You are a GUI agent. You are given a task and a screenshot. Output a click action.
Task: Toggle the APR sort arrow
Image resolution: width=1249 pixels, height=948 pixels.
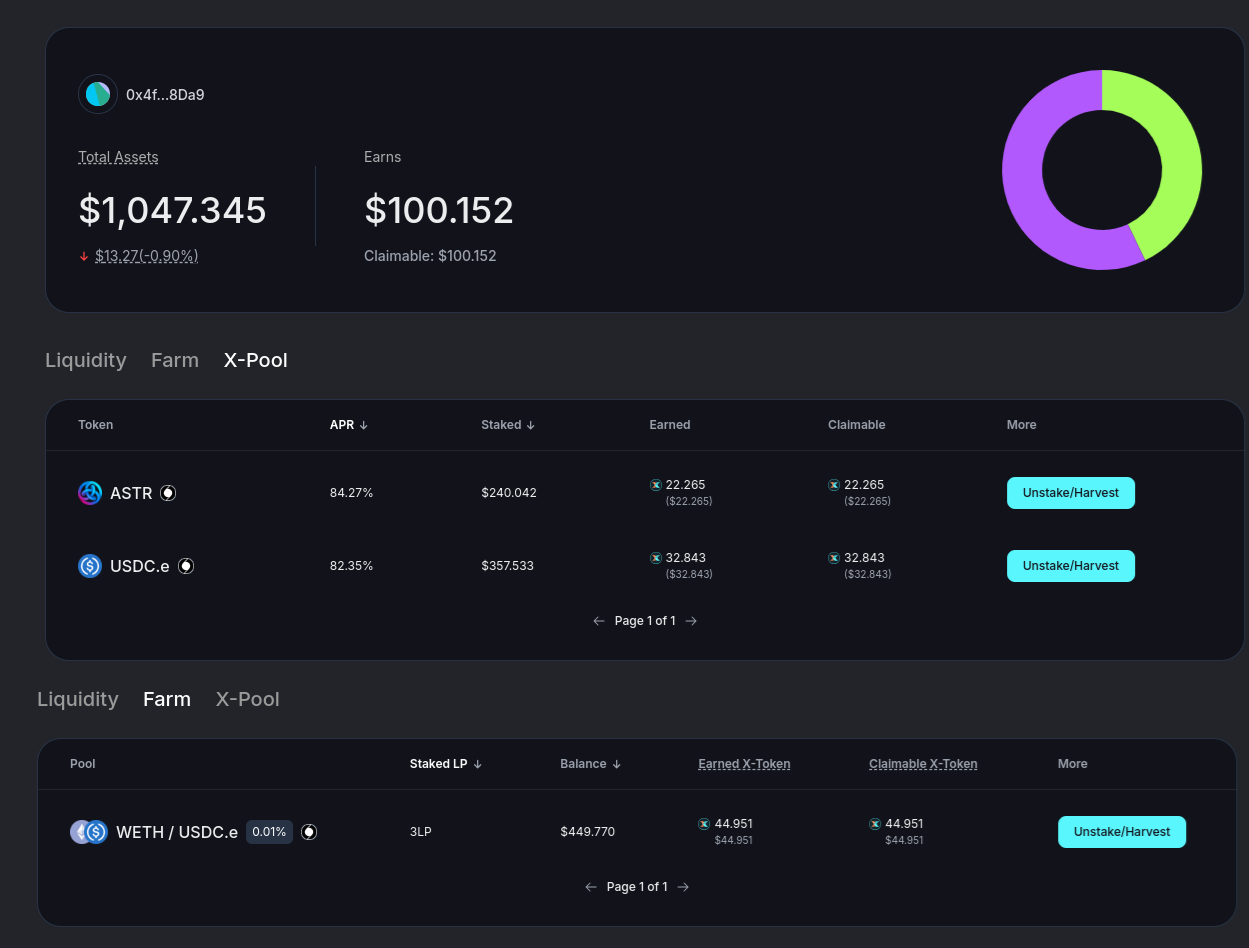click(x=364, y=424)
